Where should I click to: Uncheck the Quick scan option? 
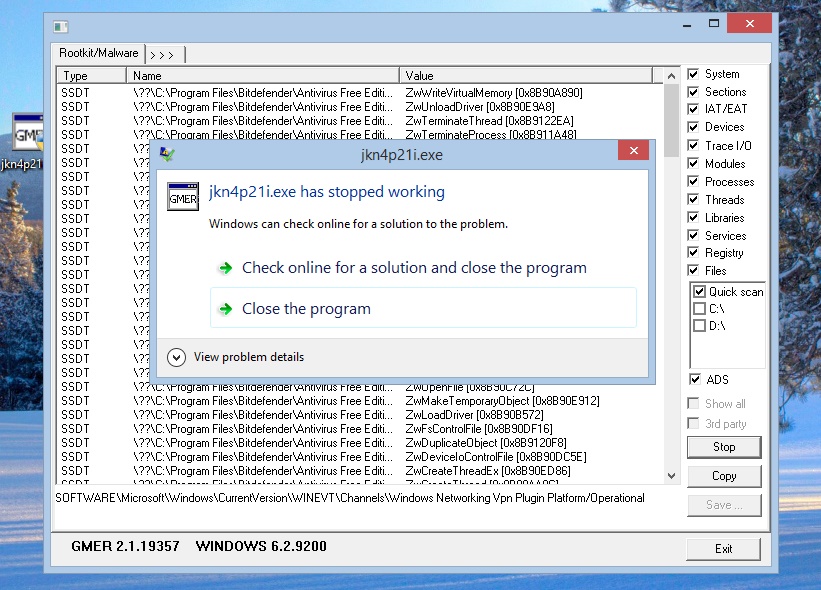pos(699,292)
